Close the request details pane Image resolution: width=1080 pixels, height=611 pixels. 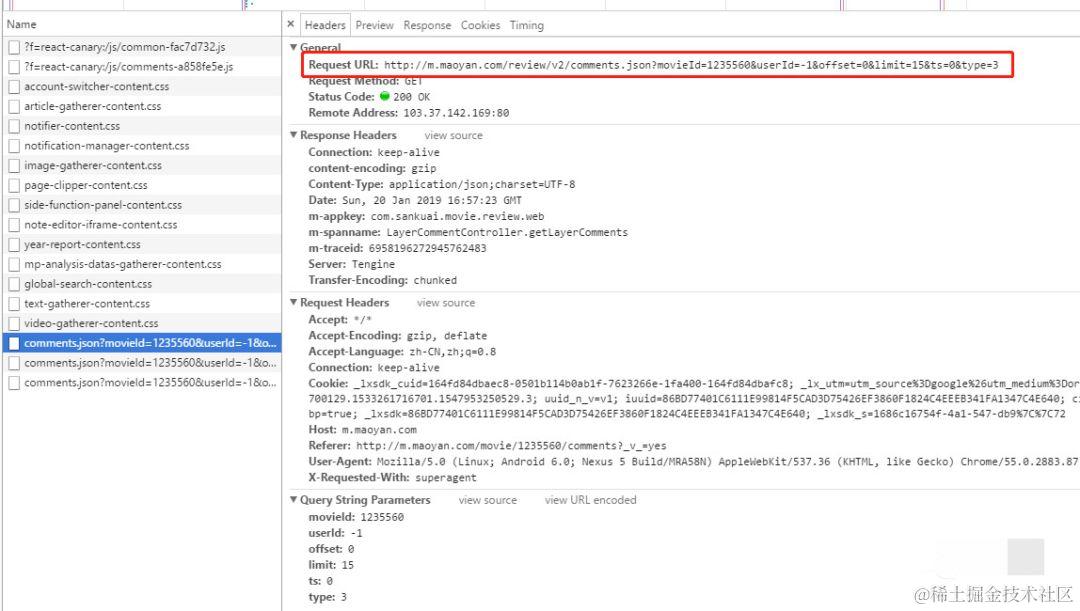pyautogui.click(x=291, y=24)
